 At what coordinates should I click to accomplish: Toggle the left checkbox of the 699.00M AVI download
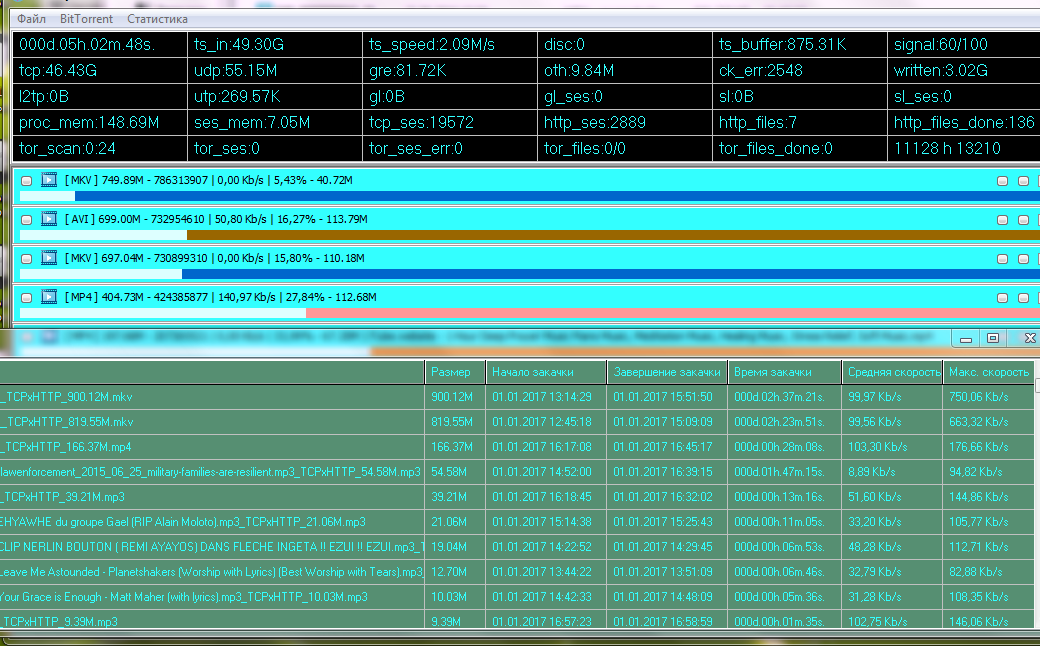click(x=26, y=219)
